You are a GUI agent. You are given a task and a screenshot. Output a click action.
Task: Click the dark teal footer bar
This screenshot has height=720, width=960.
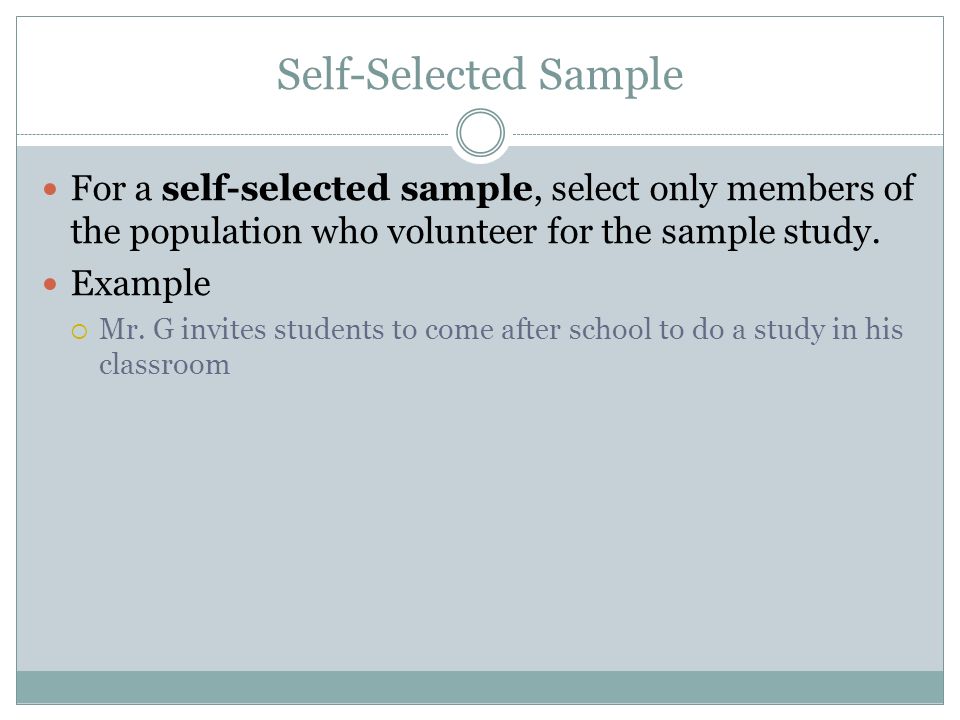click(480, 687)
